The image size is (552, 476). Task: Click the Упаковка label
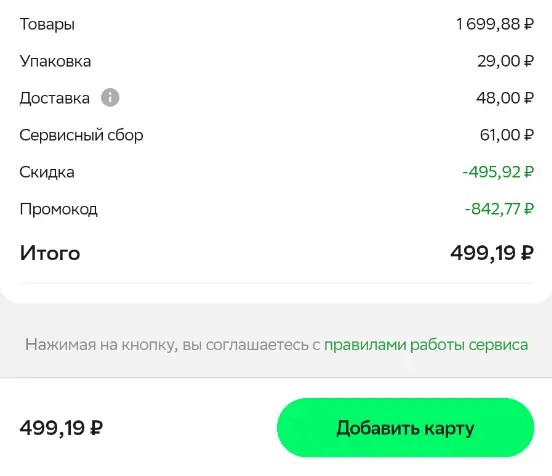pyautogui.click(x=55, y=61)
